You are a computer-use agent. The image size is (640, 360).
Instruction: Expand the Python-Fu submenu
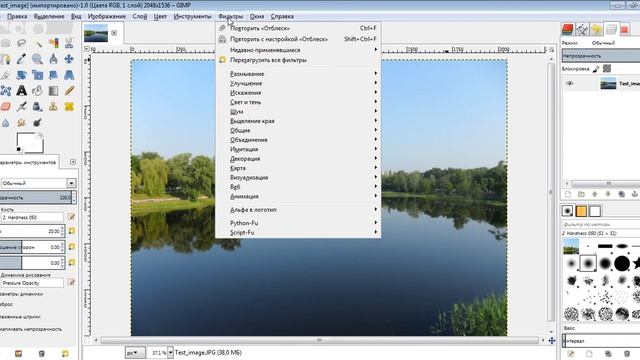coord(298,223)
